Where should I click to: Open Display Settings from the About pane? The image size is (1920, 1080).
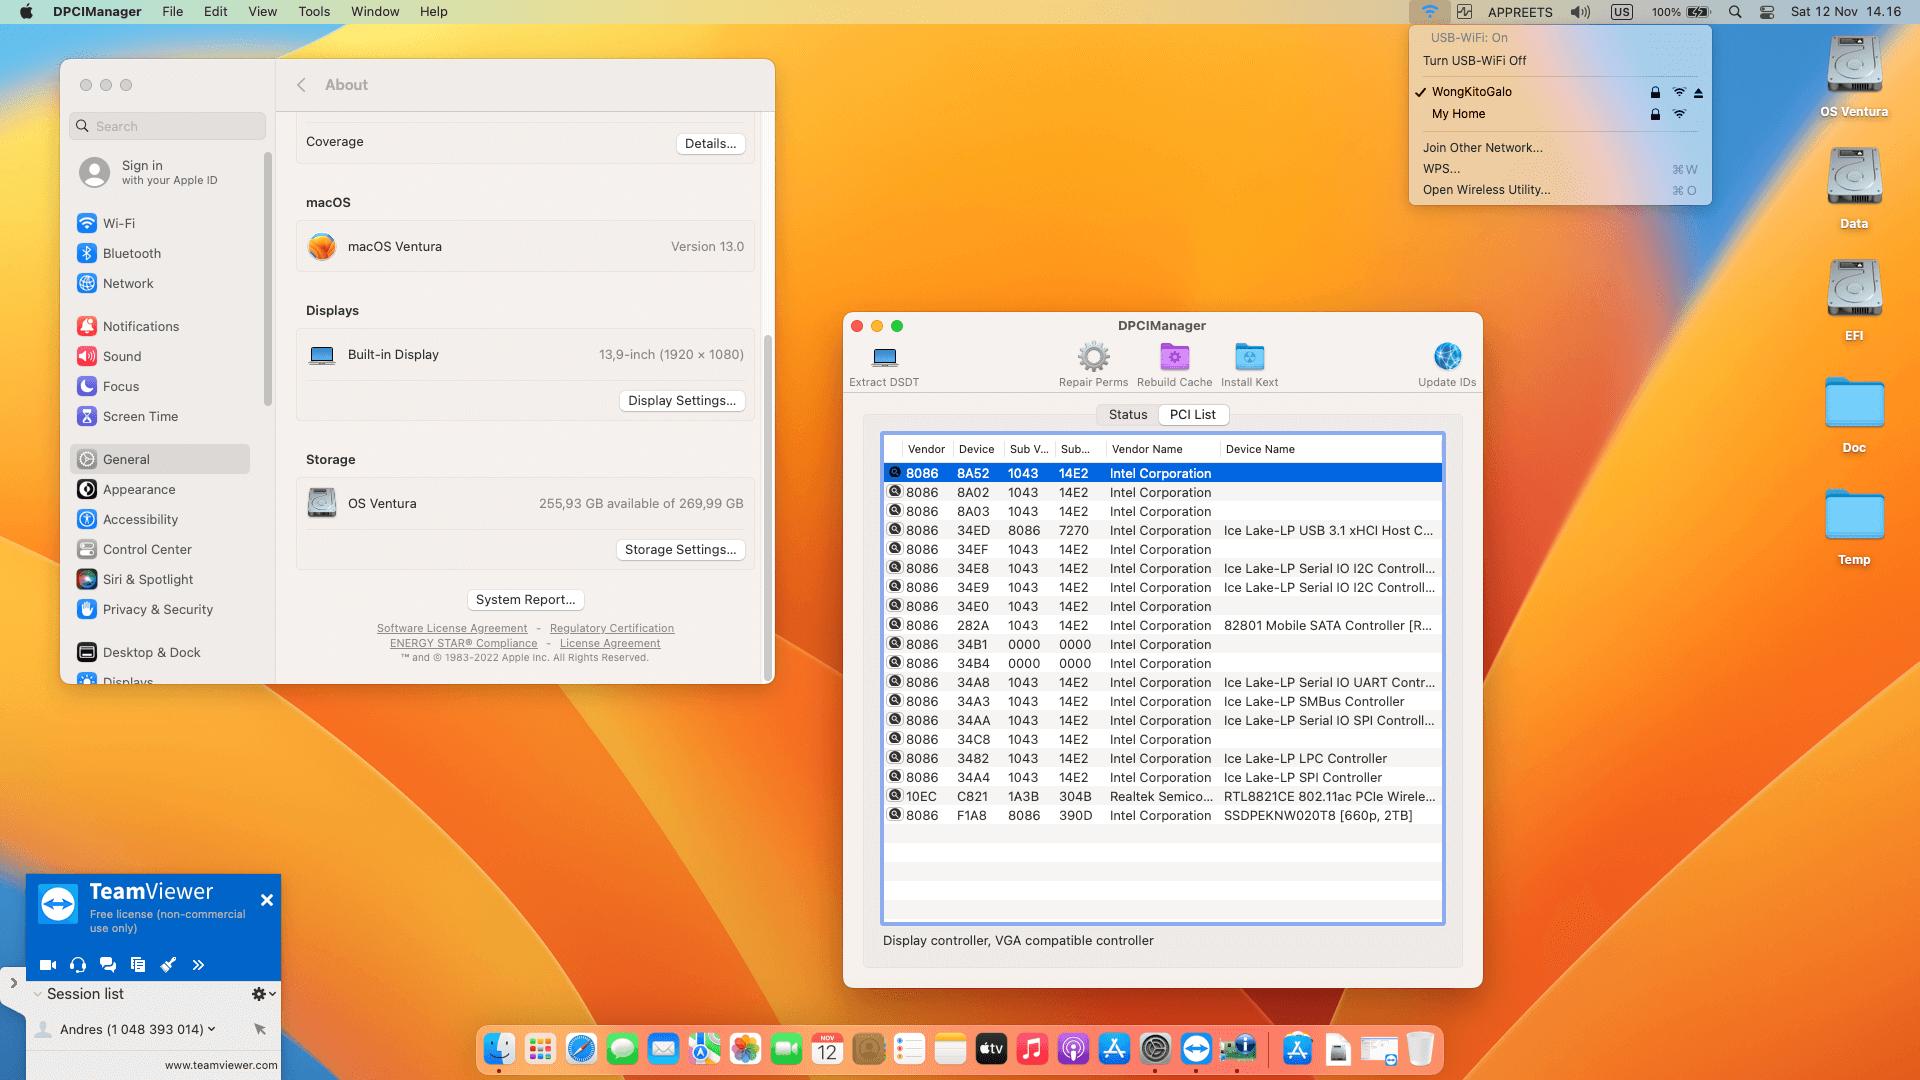tap(682, 401)
